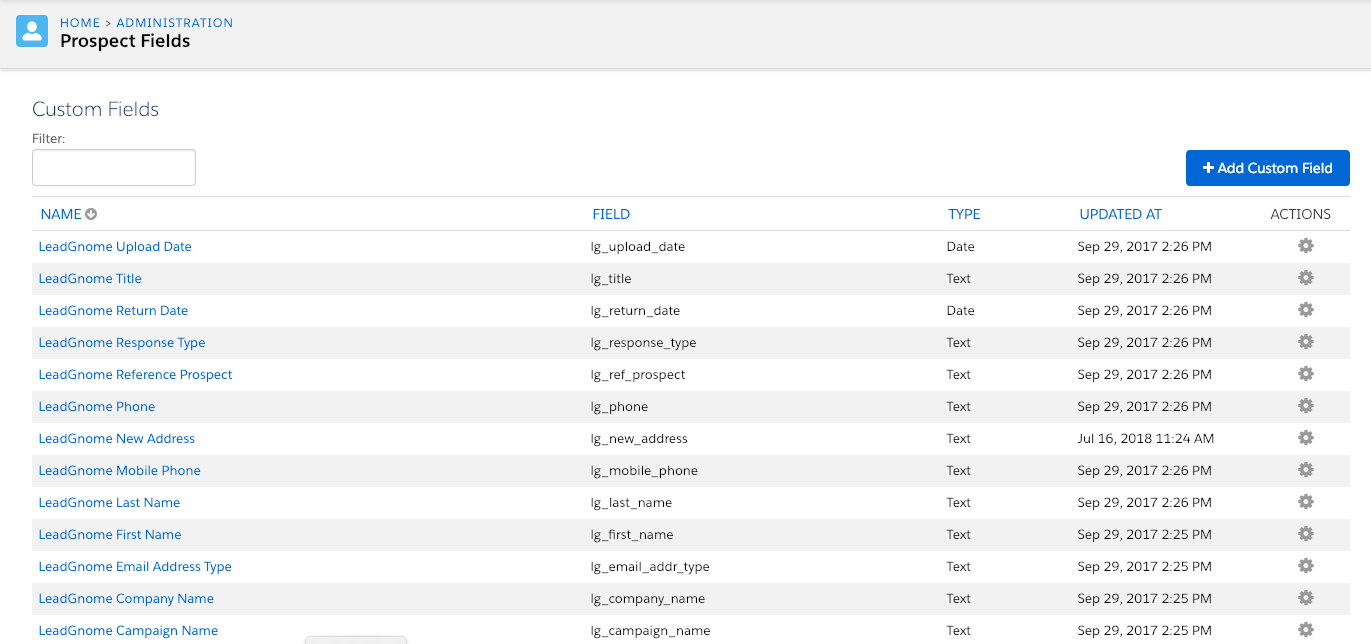Select lg_phone field cell
The width and height of the screenshot is (1371, 644).
click(x=620, y=406)
